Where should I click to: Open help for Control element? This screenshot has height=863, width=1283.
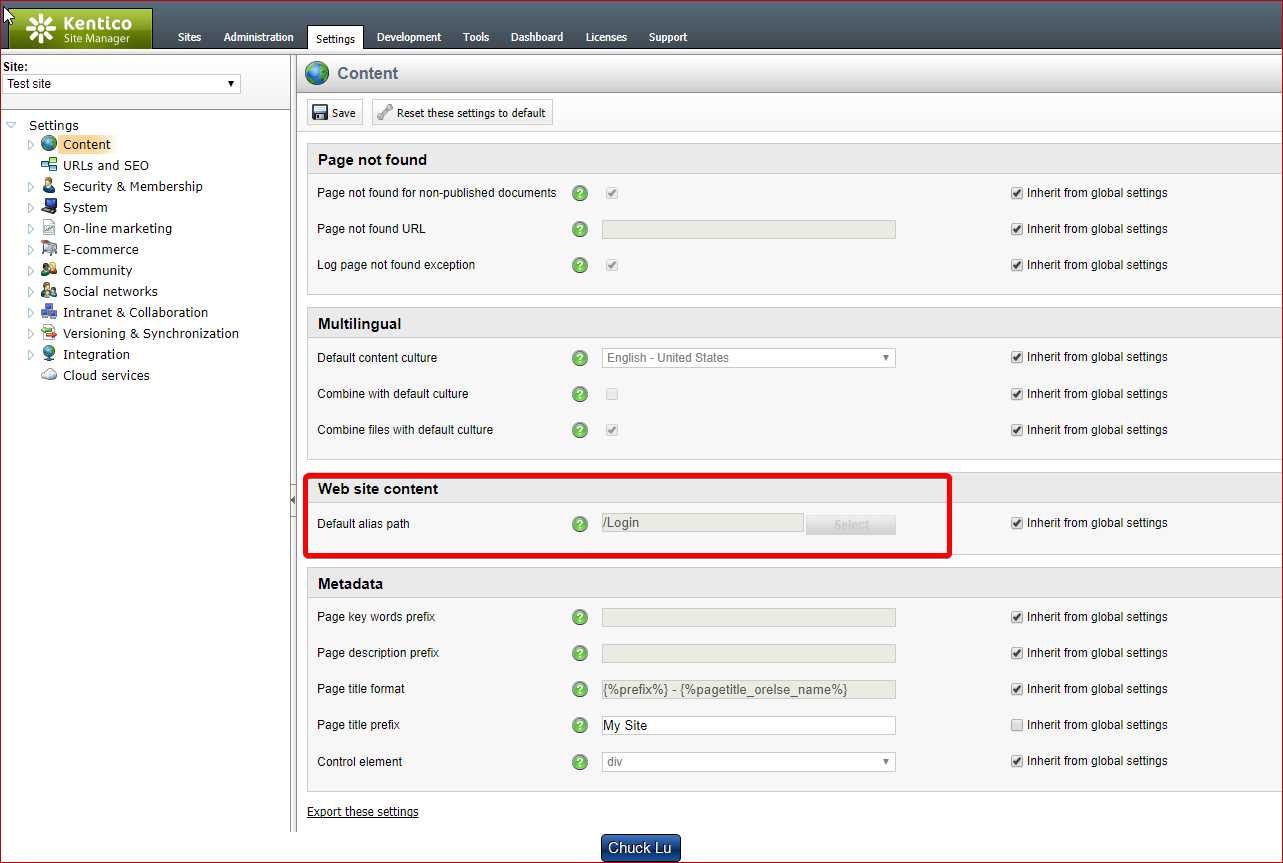point(580,762)
